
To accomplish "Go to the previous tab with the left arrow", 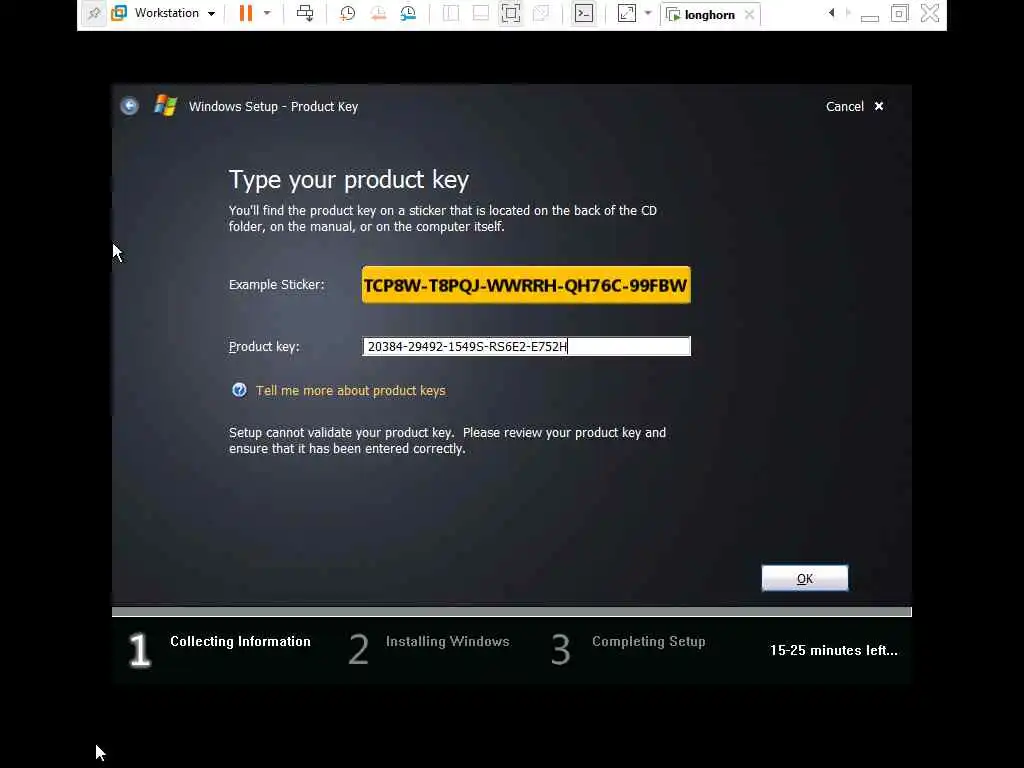I will coord(831,13).
